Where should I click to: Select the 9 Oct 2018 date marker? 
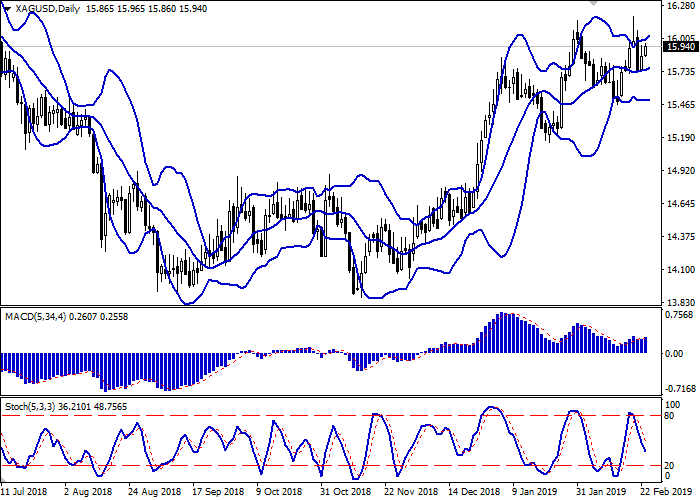click(278, 492)
